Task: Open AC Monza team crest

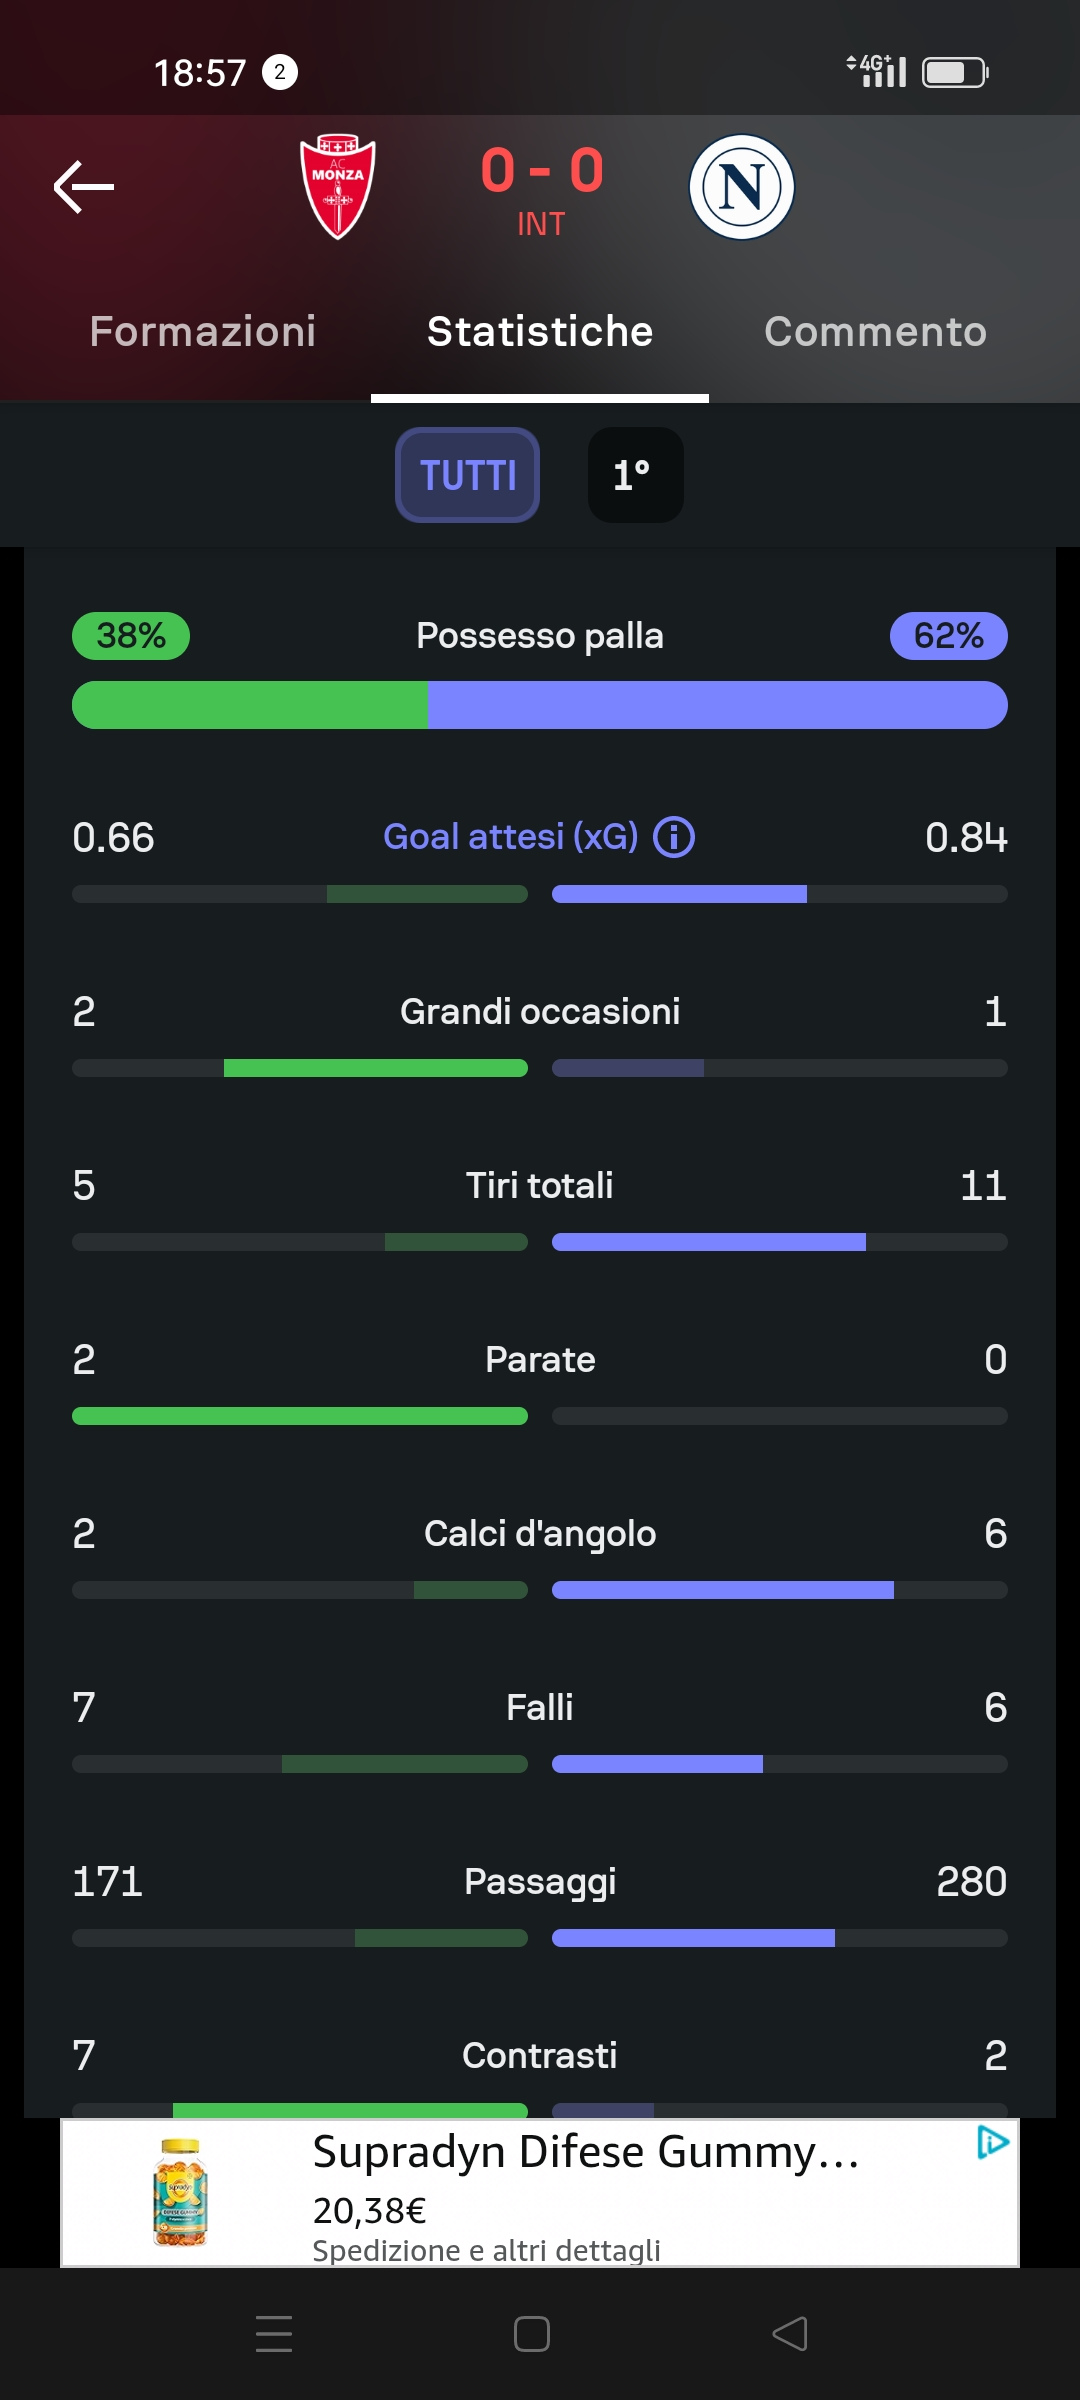Action: tap(338, 187)
